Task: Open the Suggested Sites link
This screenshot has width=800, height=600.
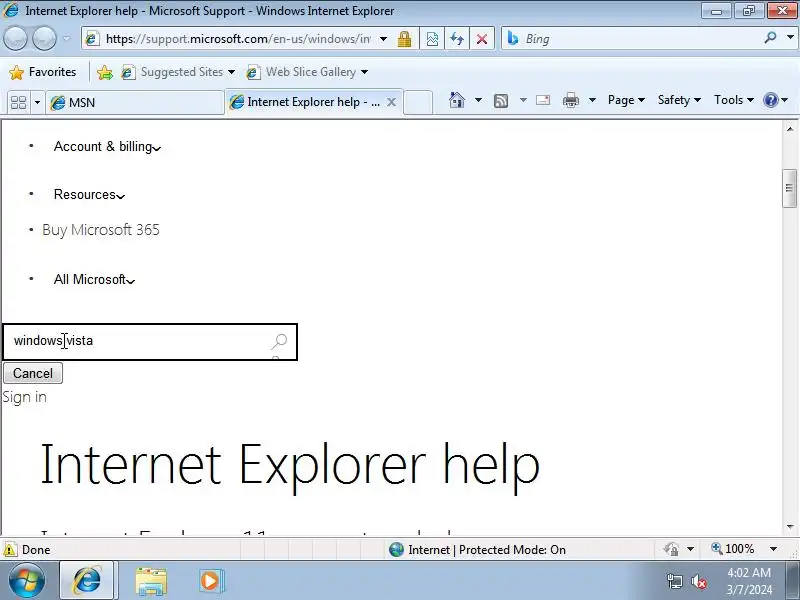Action: [x=178, y=72]
